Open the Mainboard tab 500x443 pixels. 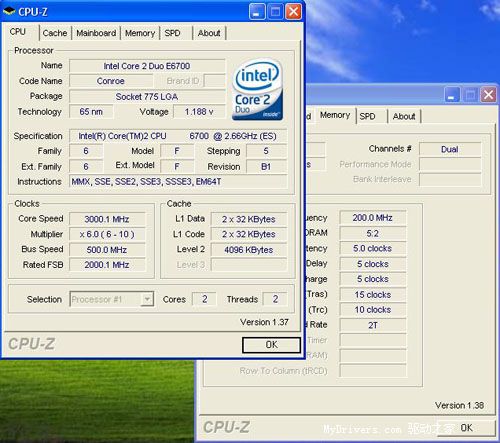click(x=96, y=33)
